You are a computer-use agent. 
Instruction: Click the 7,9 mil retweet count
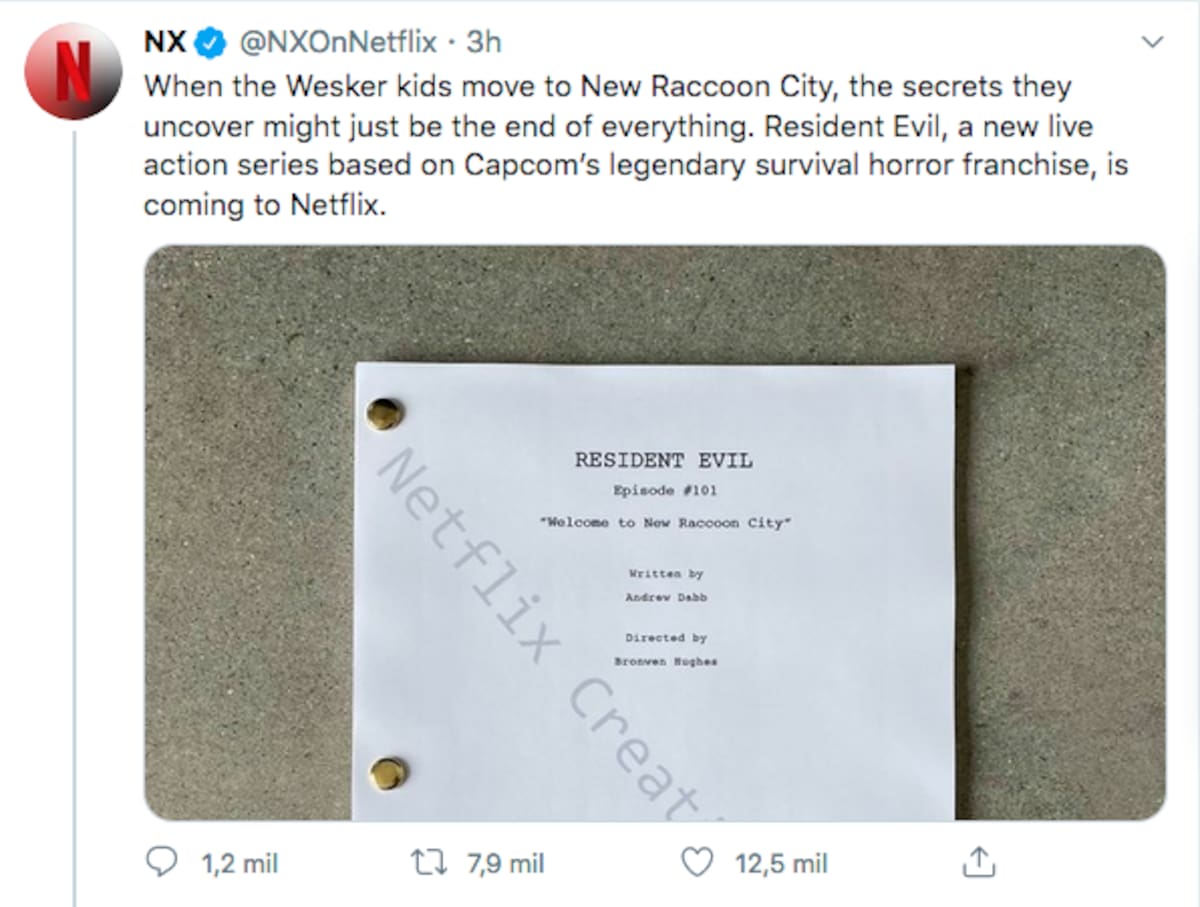(x=506, y=863)
